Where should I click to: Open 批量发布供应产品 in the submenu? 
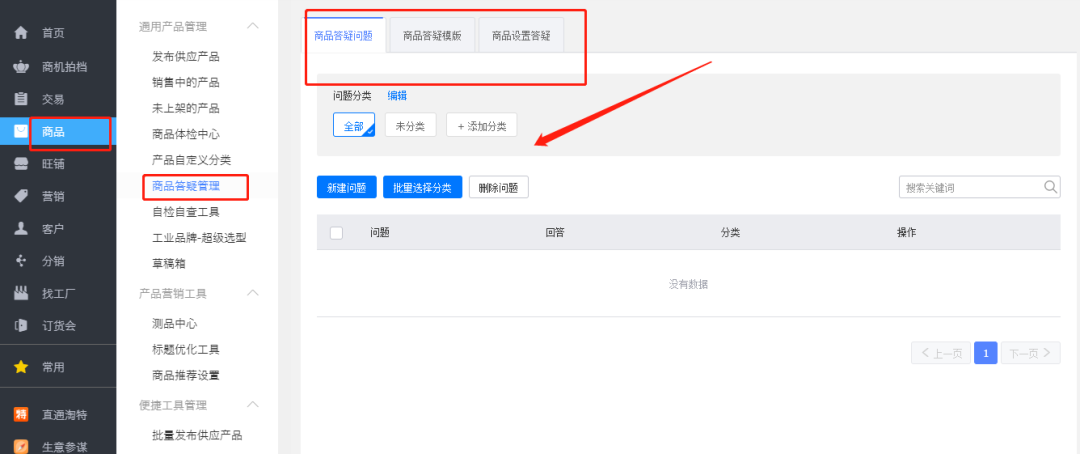pyautogui.click(x=197, y=435)
